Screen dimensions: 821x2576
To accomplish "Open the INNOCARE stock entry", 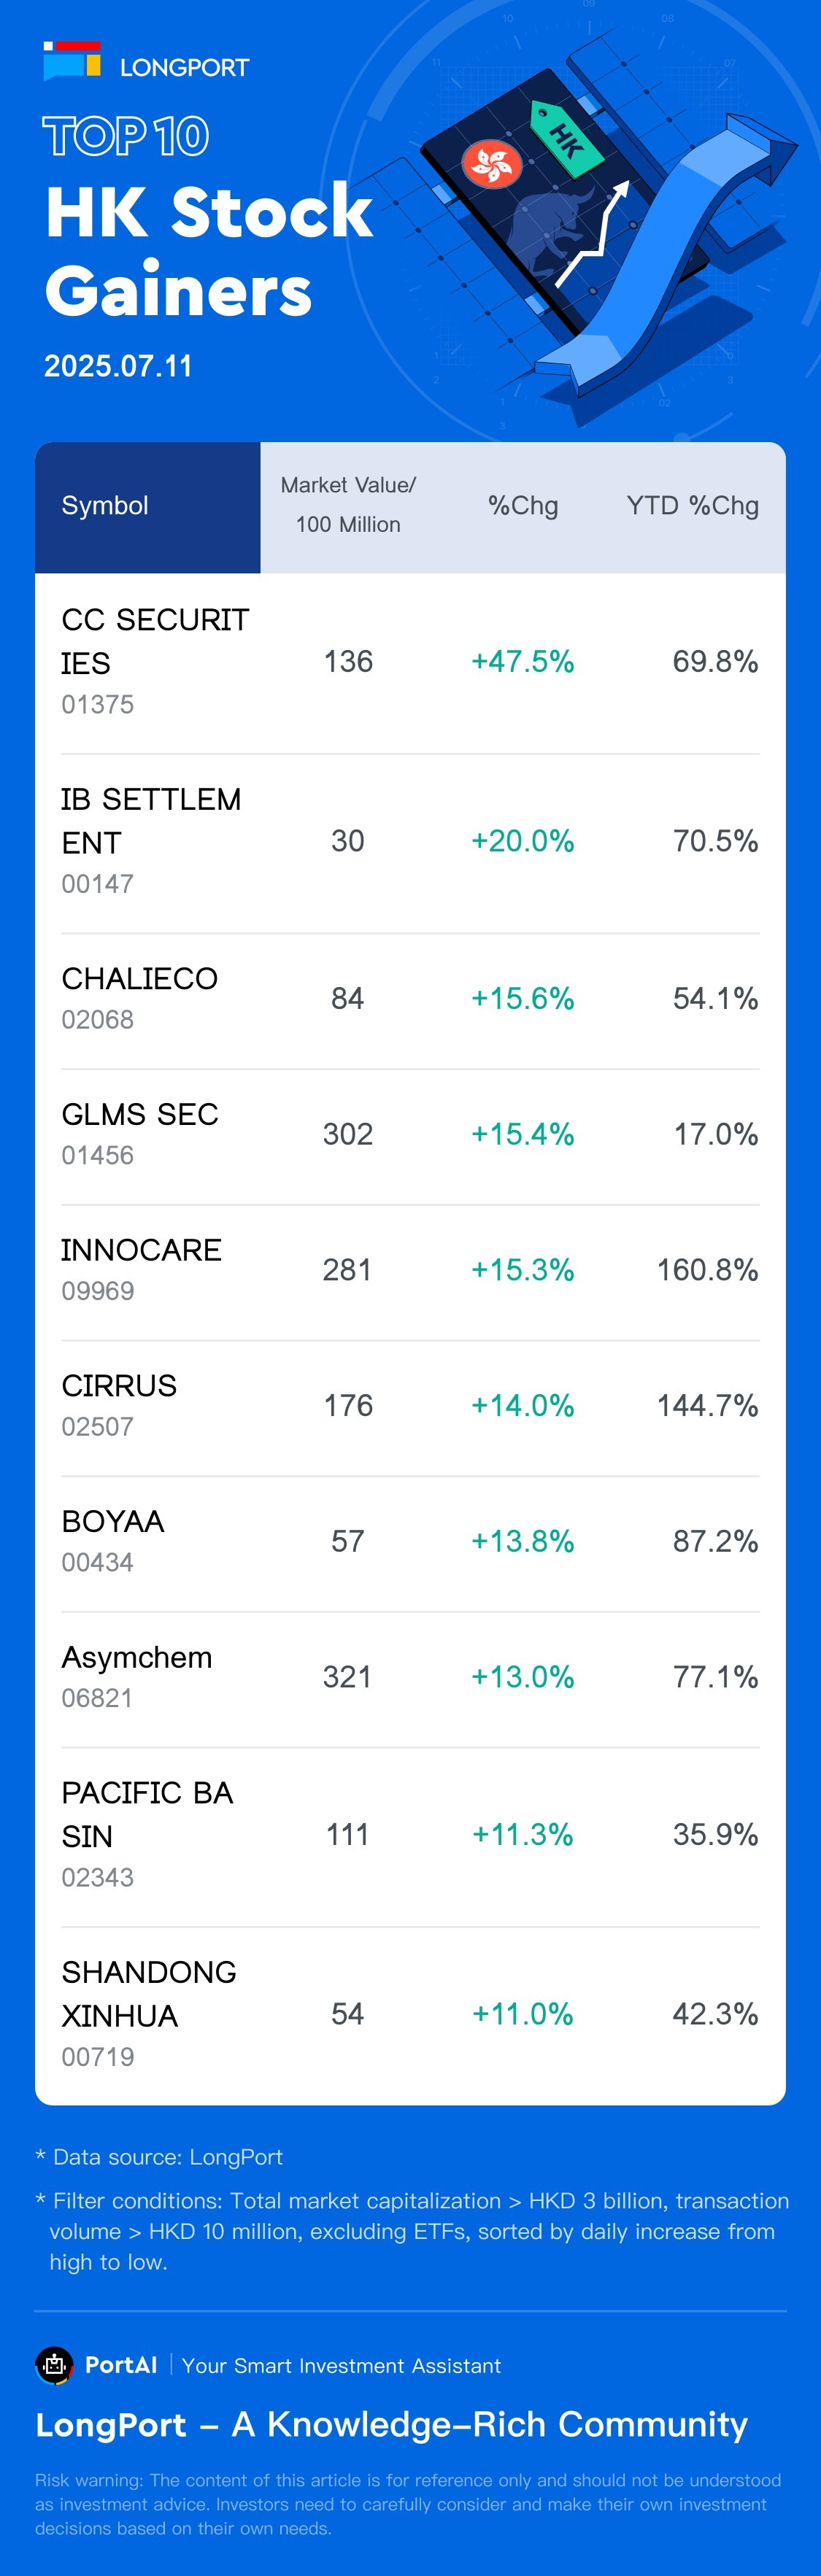I will coord(141,1250).
